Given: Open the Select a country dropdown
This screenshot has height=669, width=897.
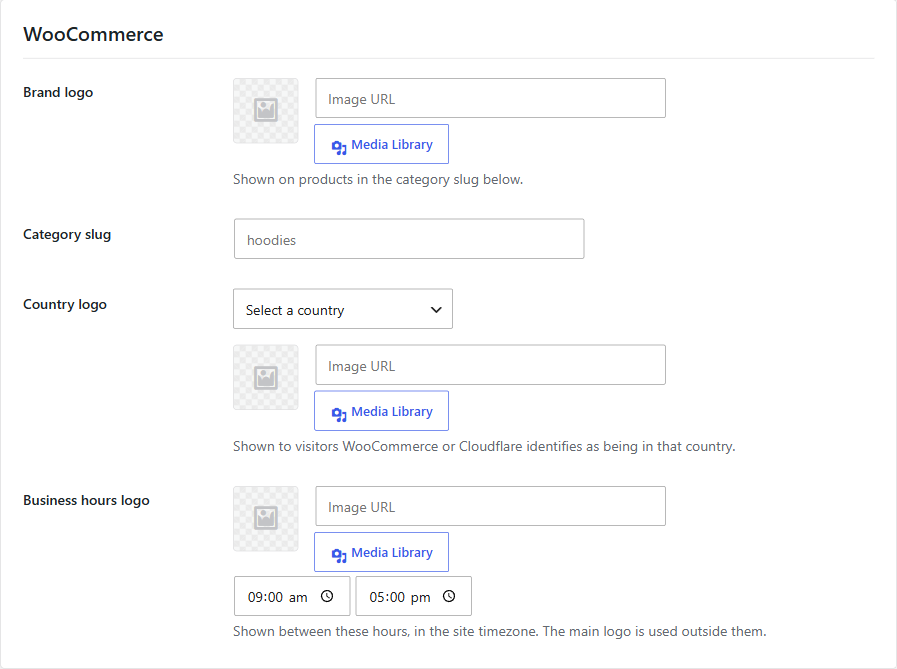Looking at the screenshot, I should click(343, 309).
